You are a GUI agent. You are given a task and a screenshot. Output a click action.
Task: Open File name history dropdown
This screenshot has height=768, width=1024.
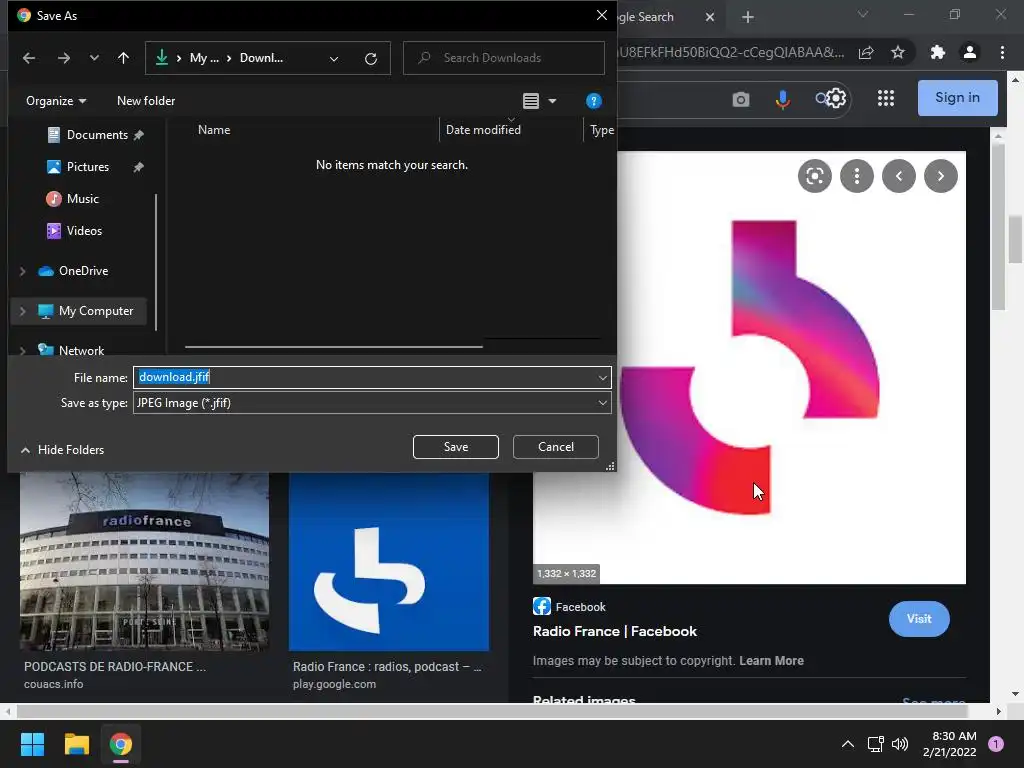point(602,377)
